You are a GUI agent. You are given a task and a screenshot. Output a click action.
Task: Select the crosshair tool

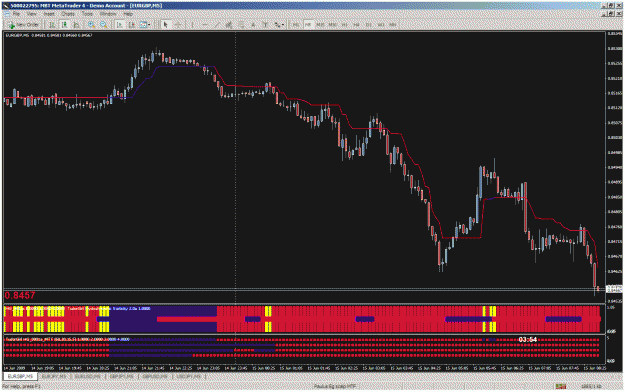coord(178,25)
